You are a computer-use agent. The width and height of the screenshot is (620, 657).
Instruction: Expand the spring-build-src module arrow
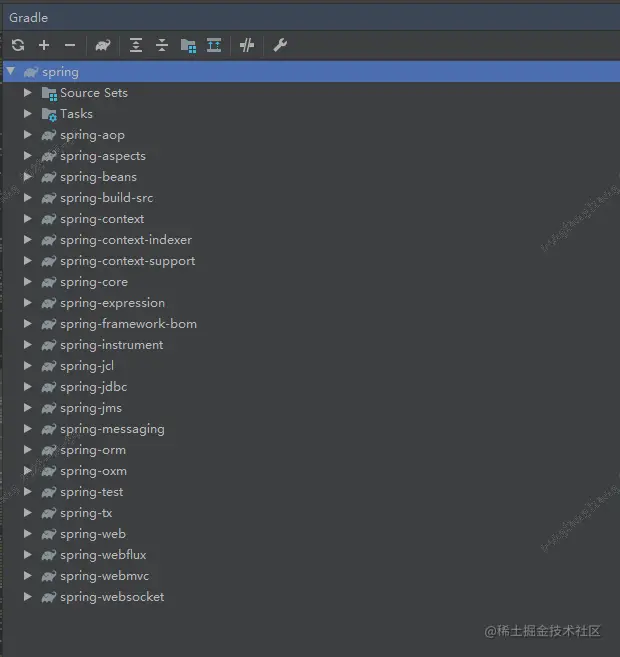point(28,197)
